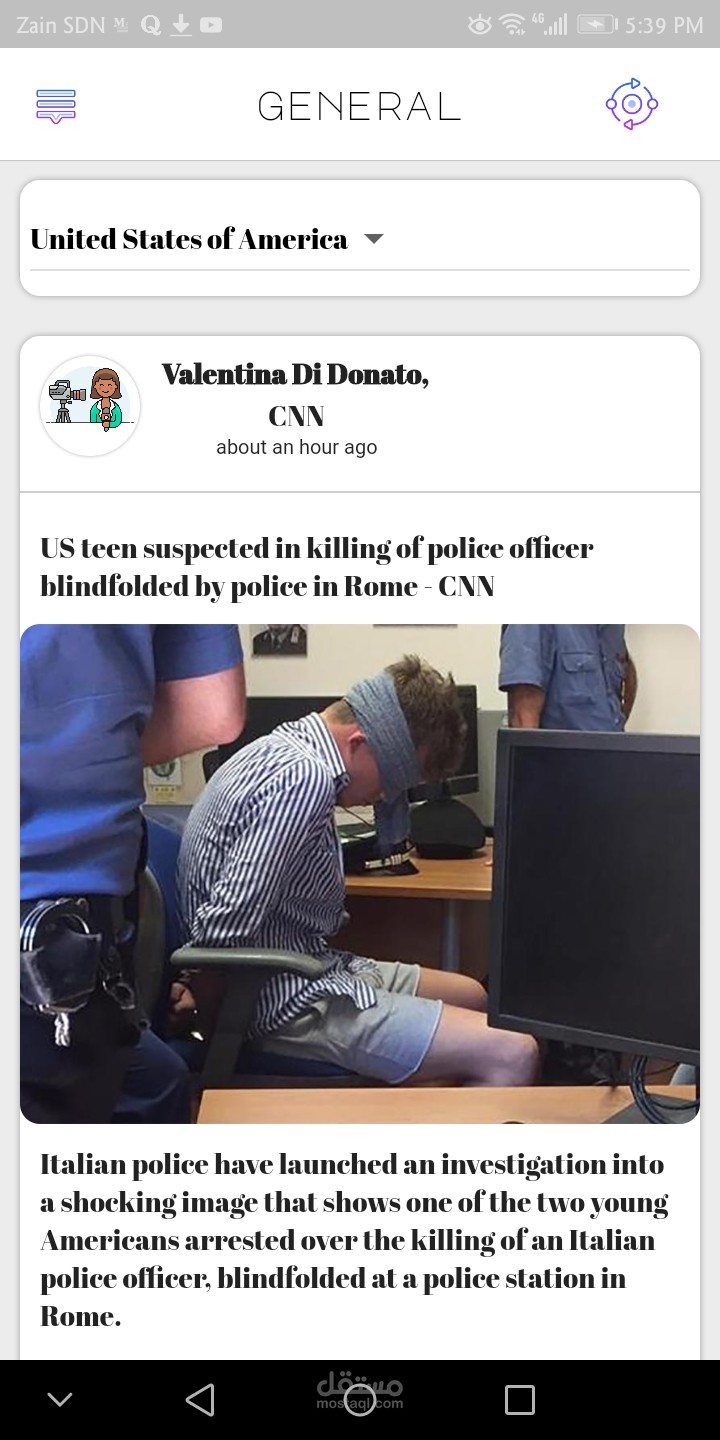Collapse the navigation bar chevron icon

(x=60, y=1399)
